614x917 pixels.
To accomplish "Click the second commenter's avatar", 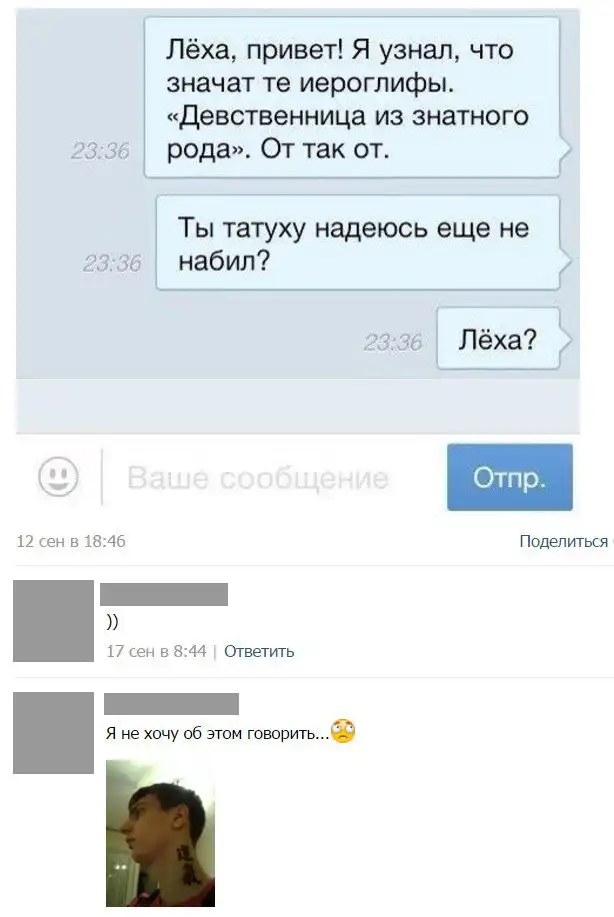I will (53, 733).
